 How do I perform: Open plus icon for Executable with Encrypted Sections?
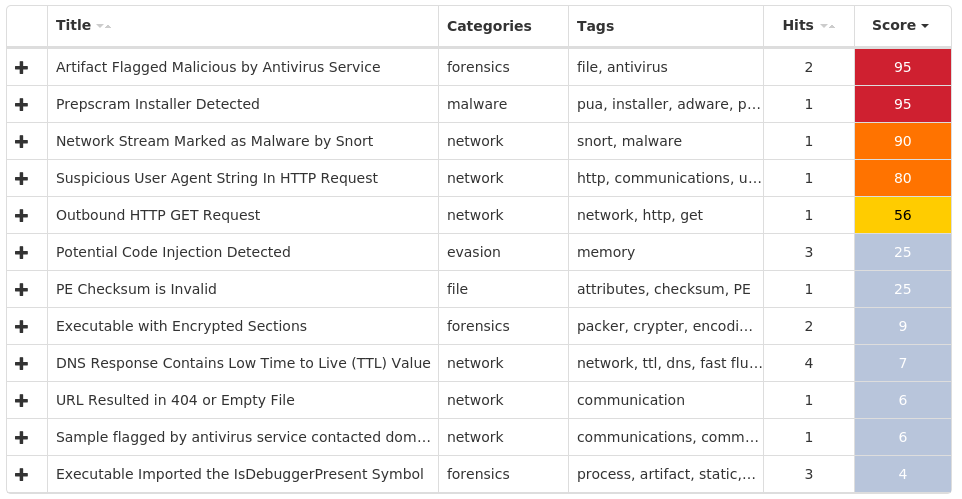21,327
